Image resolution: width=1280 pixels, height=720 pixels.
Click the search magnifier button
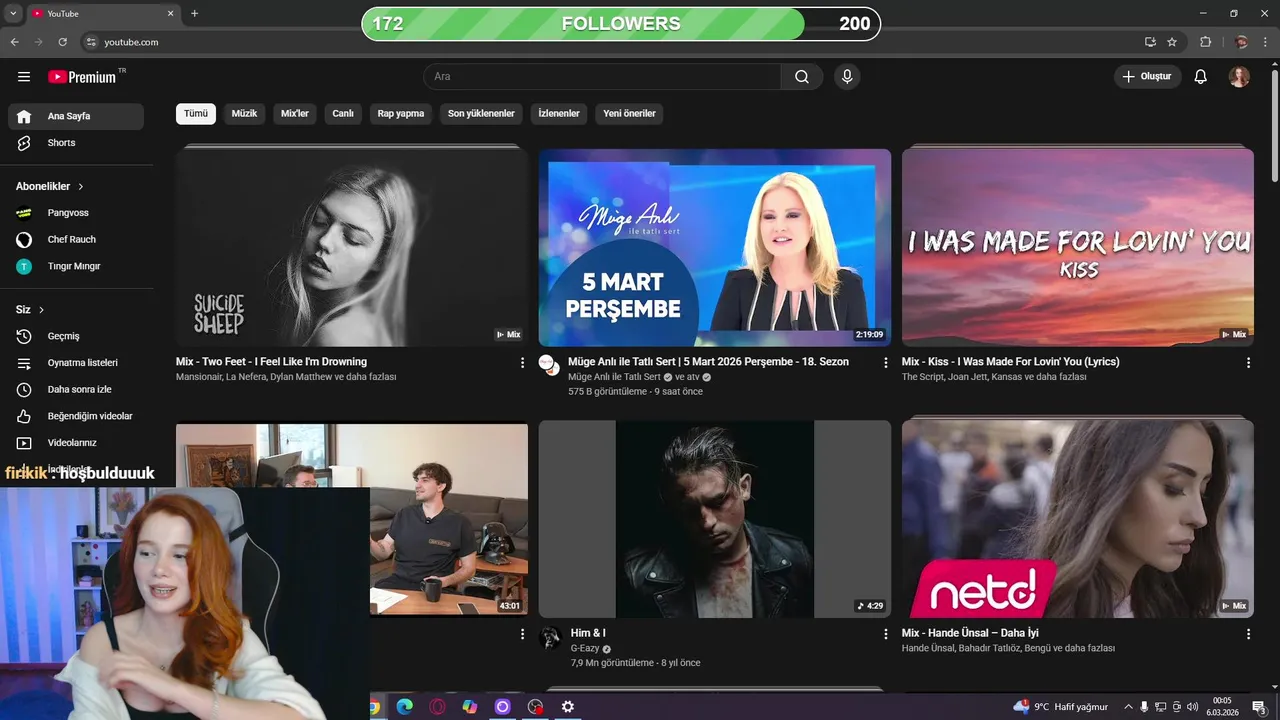(802, 77)
